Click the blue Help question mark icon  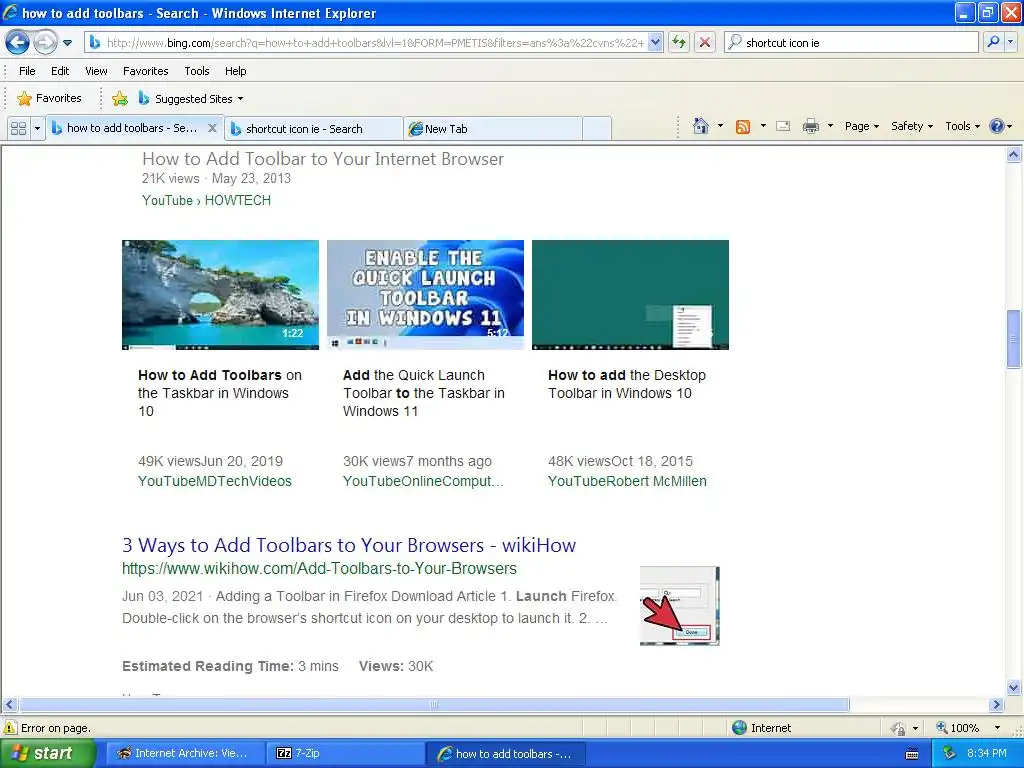(997, 126)
